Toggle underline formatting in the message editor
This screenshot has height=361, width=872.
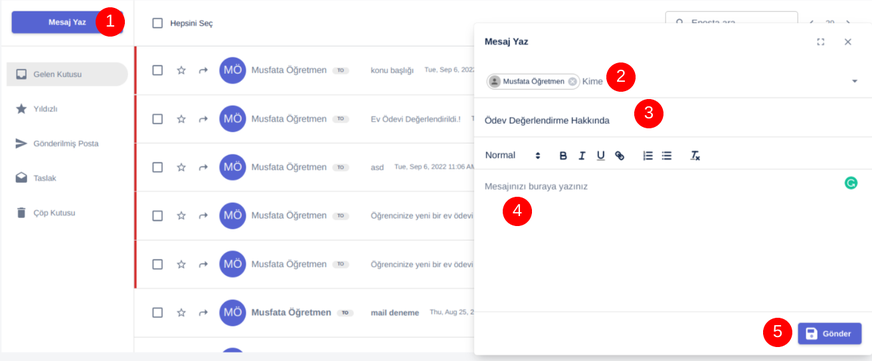click(601, 156)
